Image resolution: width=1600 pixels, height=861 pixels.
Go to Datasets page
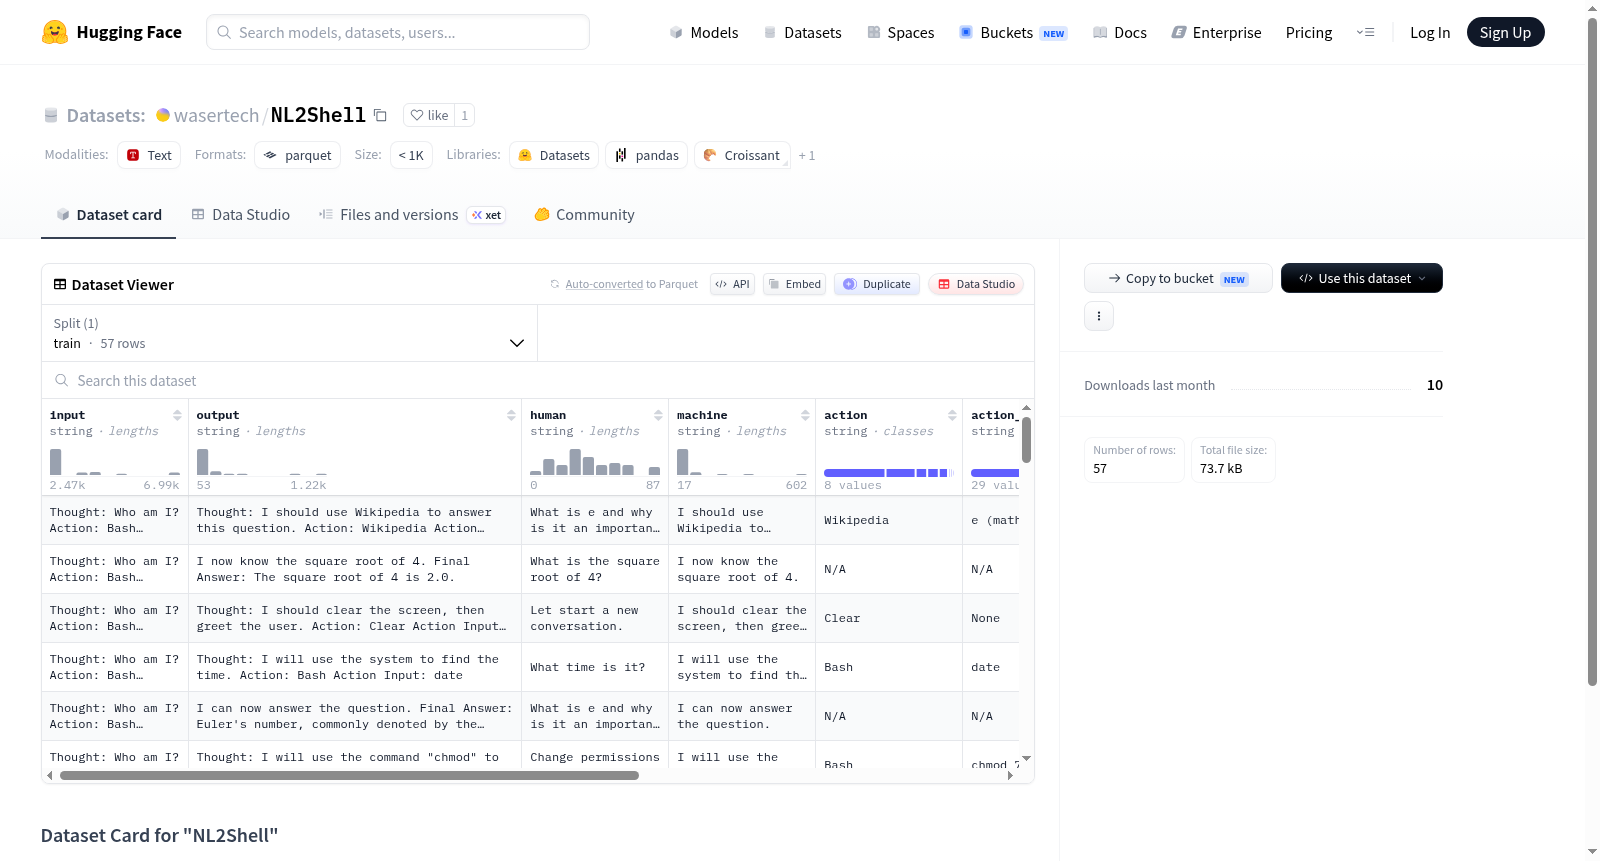click(x=802, y=33)
